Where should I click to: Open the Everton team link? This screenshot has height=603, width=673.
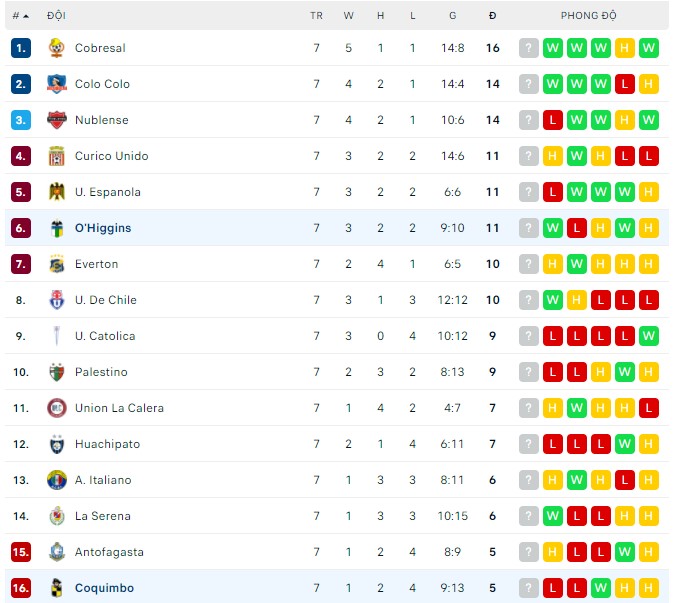coord(96,264)
